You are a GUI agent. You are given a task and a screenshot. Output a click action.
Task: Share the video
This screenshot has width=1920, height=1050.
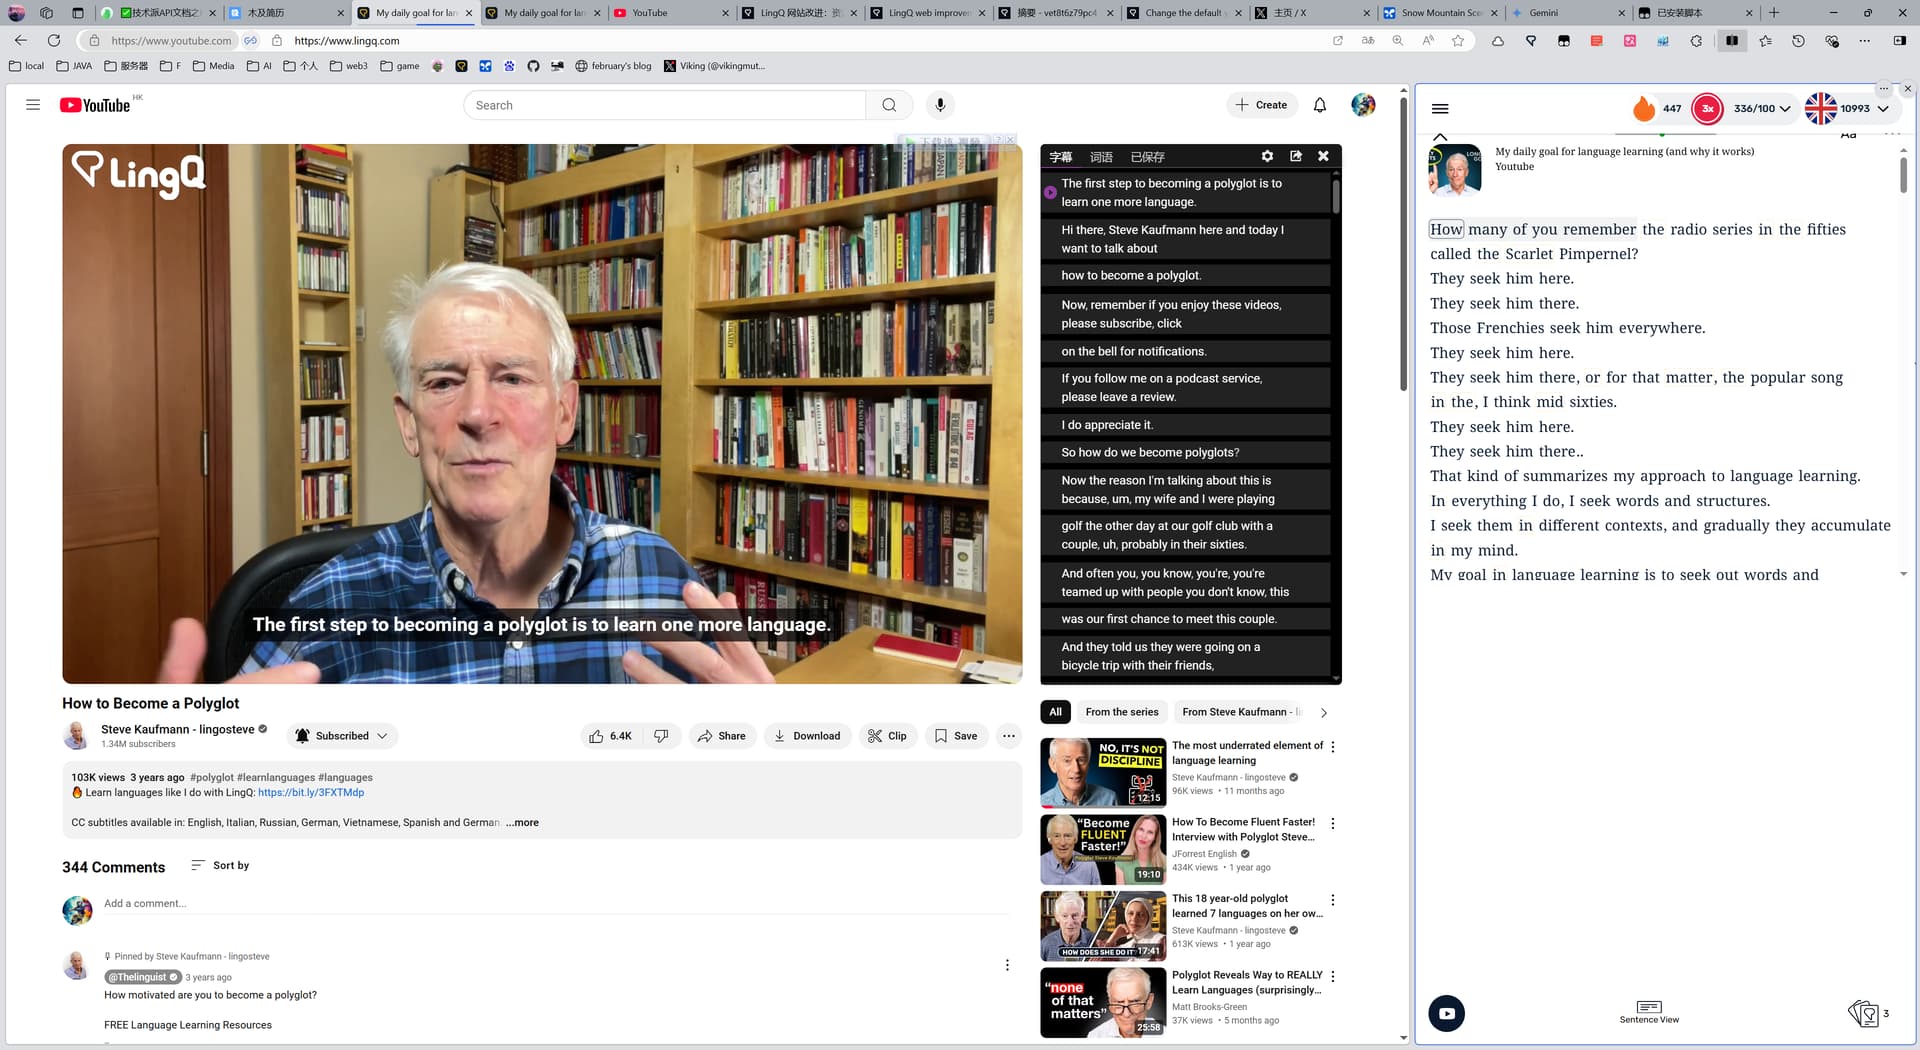tap(722, 736)
